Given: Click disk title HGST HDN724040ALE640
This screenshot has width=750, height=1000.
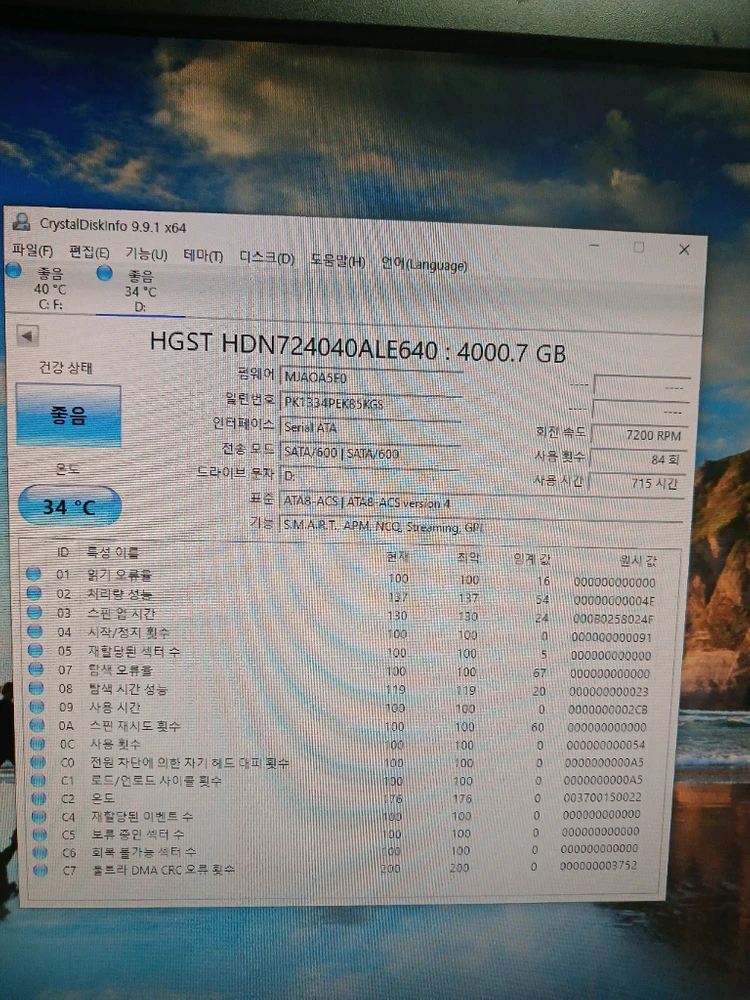Looking at the screenshot, I should (x=294, y=345).
